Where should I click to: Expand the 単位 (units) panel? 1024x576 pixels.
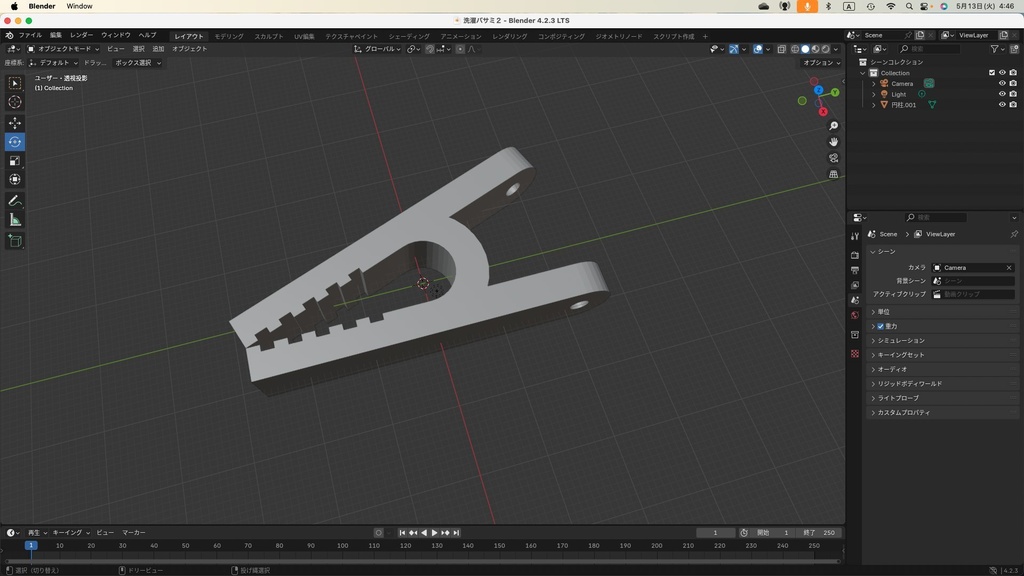tap(883, 312)
